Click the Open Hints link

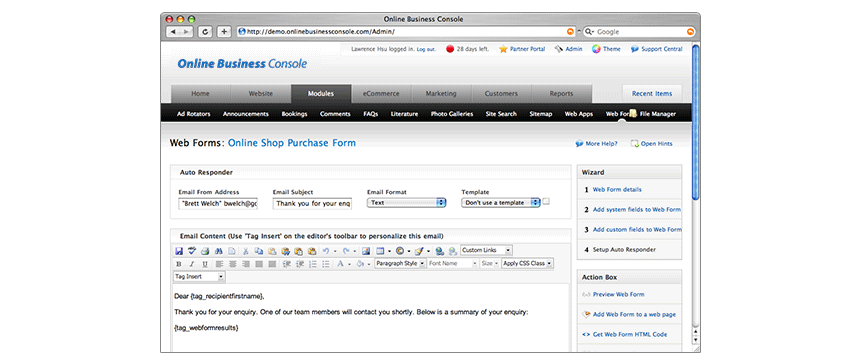pos(652,144)
